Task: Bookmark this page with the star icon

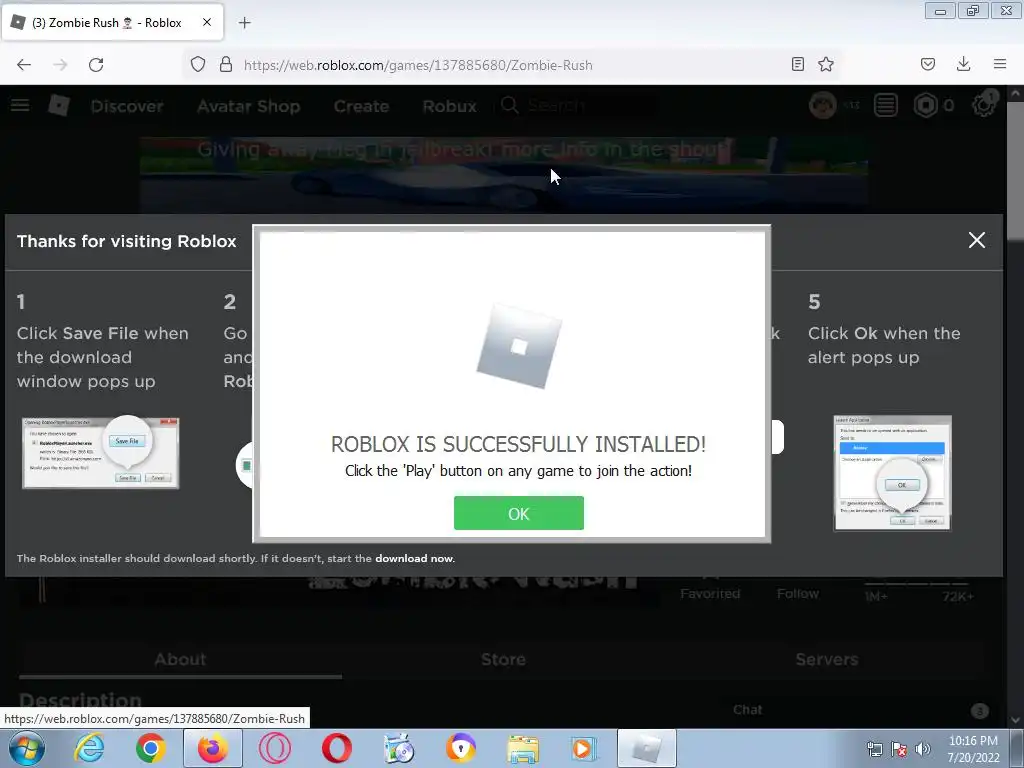Action: 825,65
